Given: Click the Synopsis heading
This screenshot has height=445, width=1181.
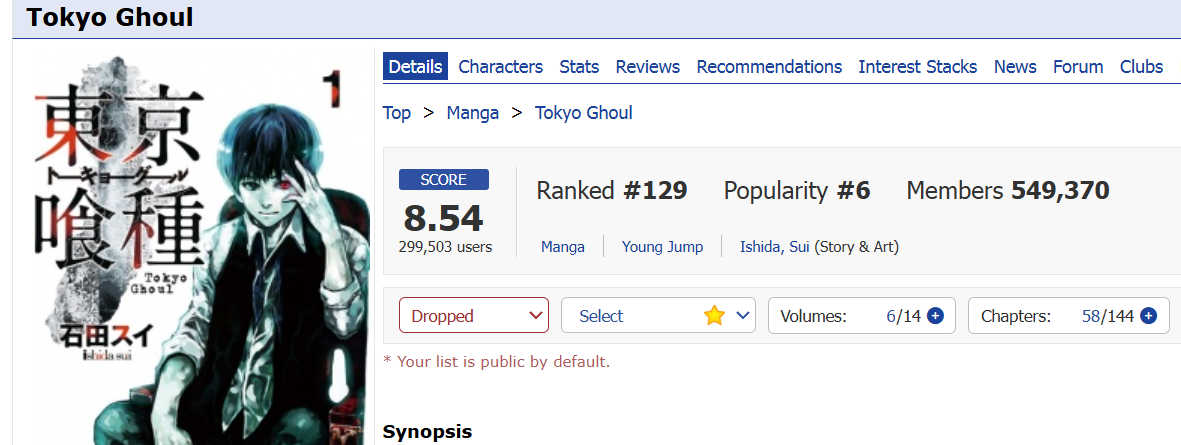Looking at the screenshot, I should (x=427, y=431).
